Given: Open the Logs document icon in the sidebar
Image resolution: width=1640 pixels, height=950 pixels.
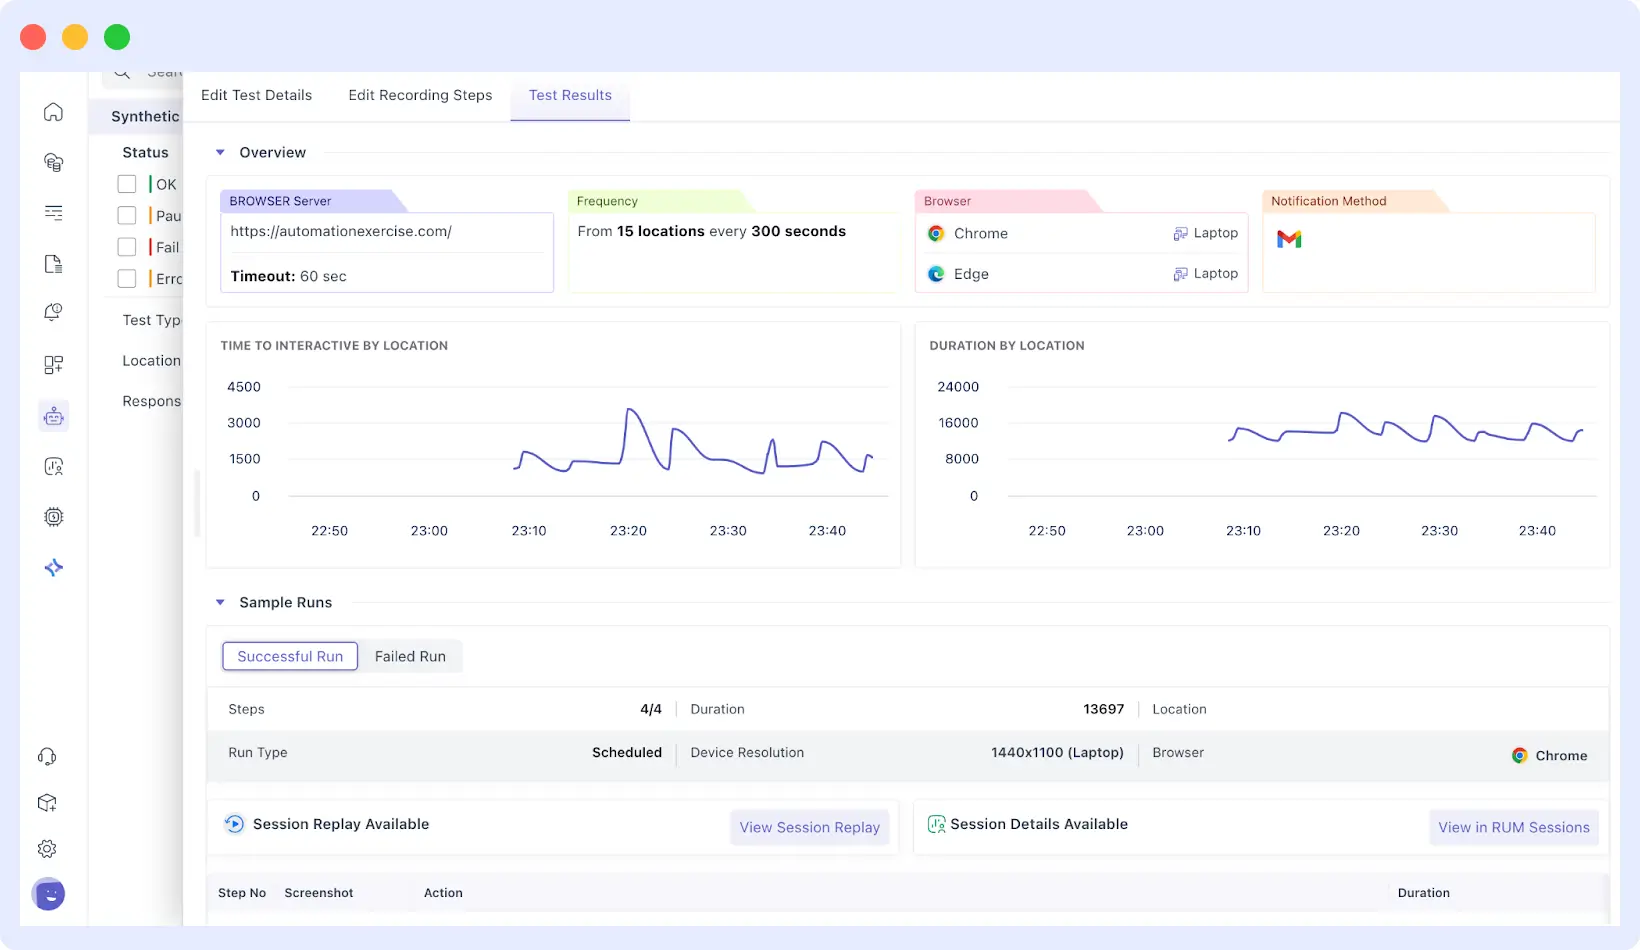Looking at the screenshot, I should 52,263.
